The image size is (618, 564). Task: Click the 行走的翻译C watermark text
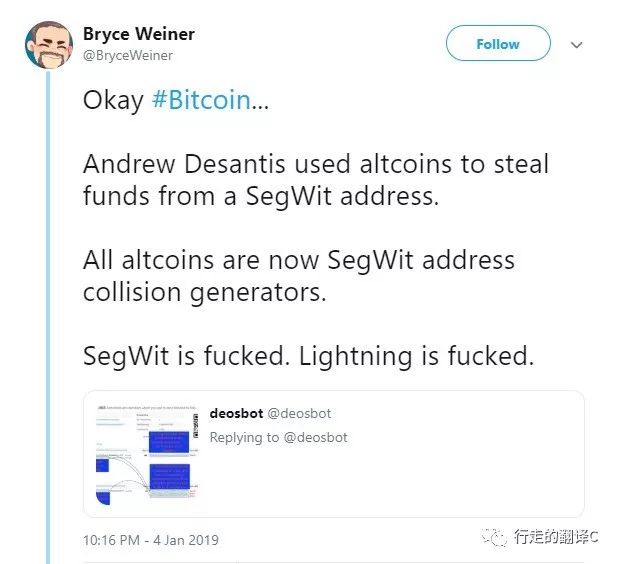coord(556,536)
